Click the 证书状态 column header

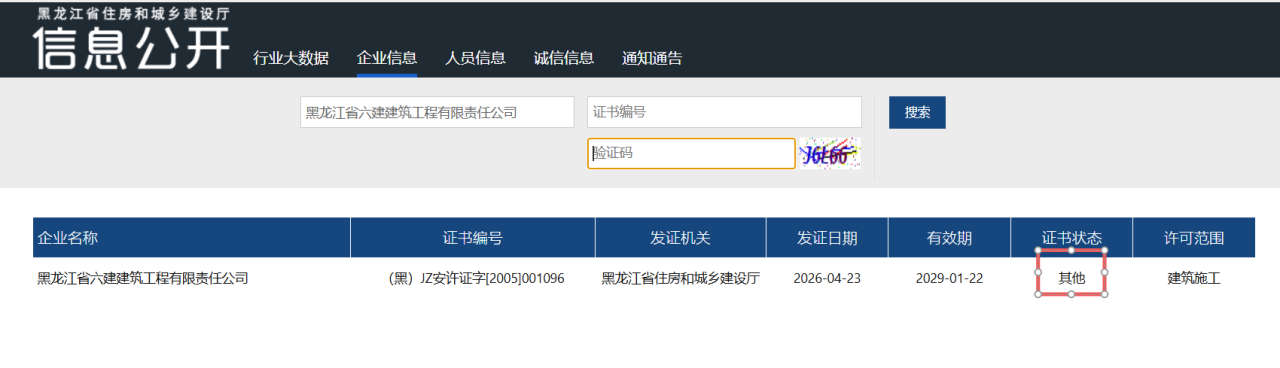tap(1072, 238)
